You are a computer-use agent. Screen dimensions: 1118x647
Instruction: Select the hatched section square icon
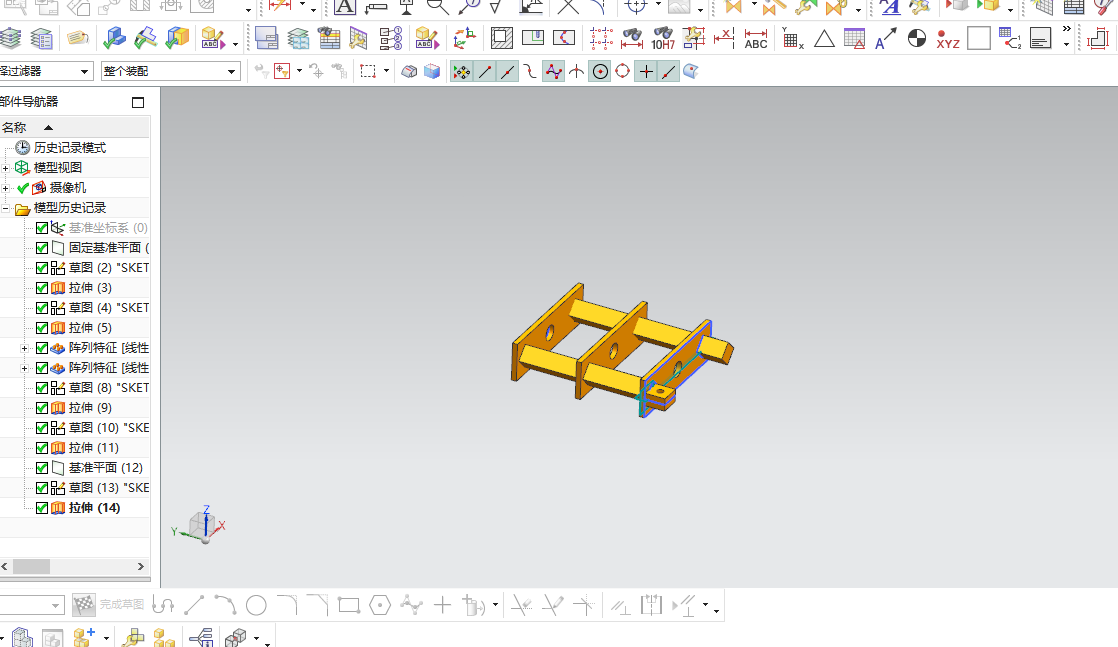coord(502,38)
